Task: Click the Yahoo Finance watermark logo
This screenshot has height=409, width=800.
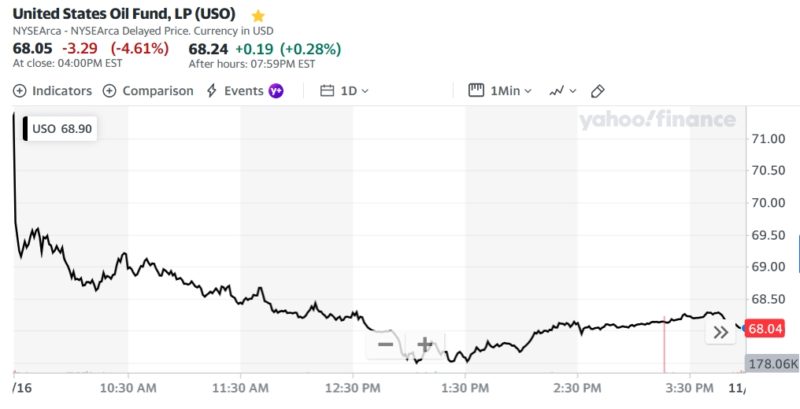Action: [657, 121]
